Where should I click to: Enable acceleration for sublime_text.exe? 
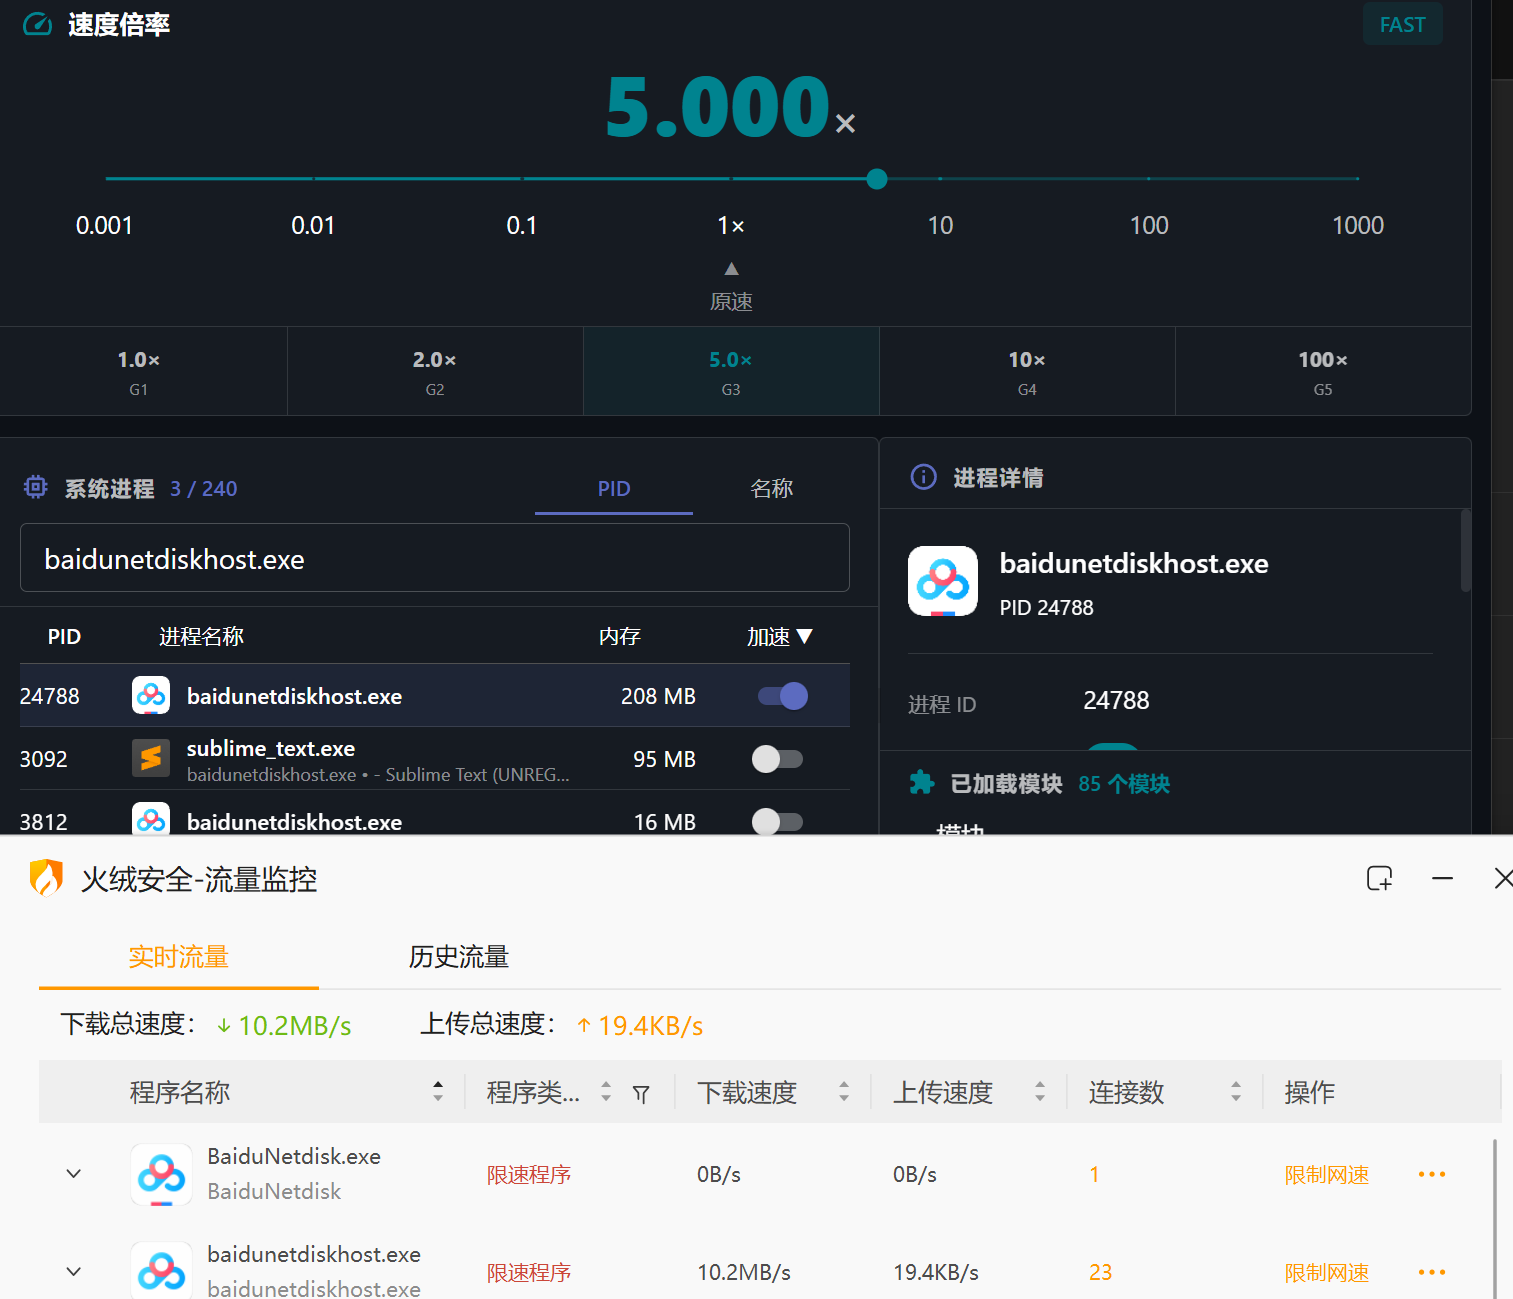777,759
